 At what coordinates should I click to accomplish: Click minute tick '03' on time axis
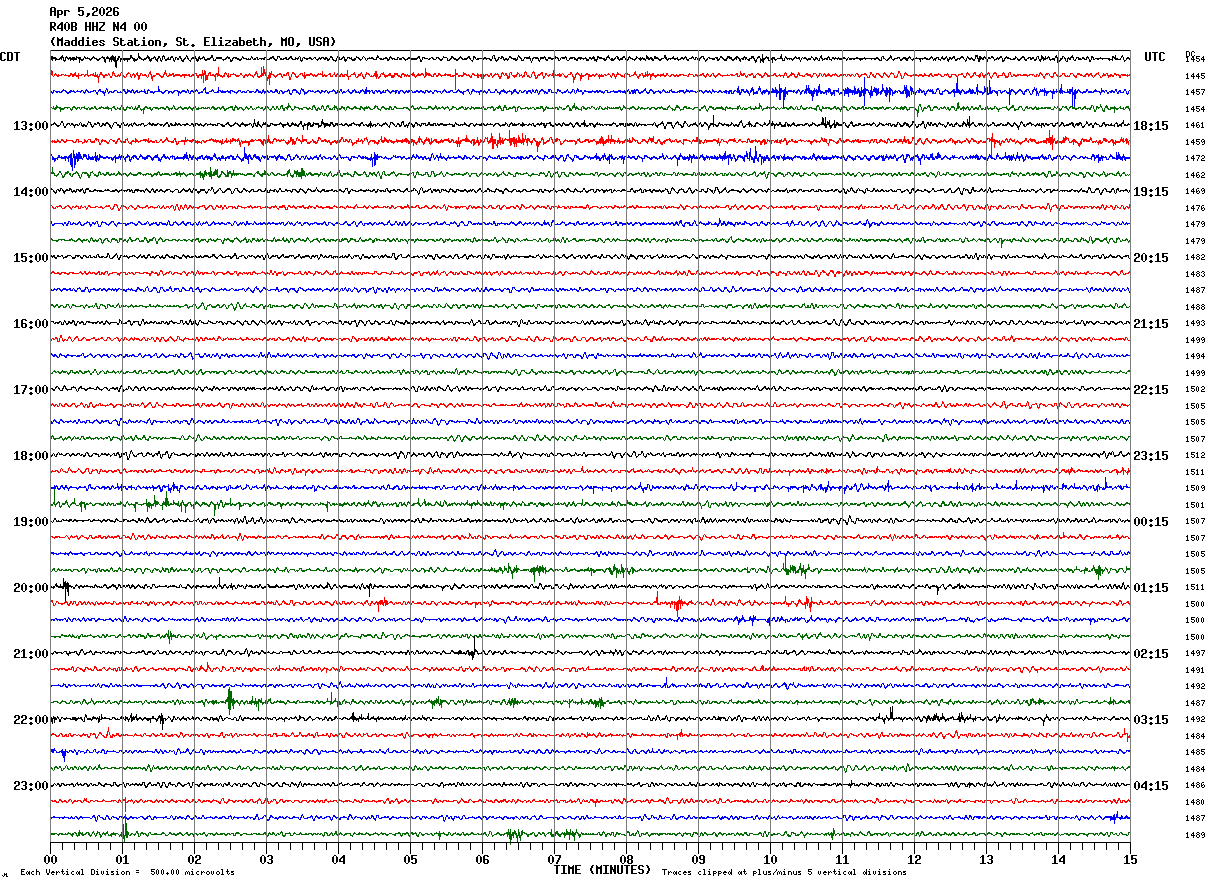pyautogui.click(x=266, y=859)
